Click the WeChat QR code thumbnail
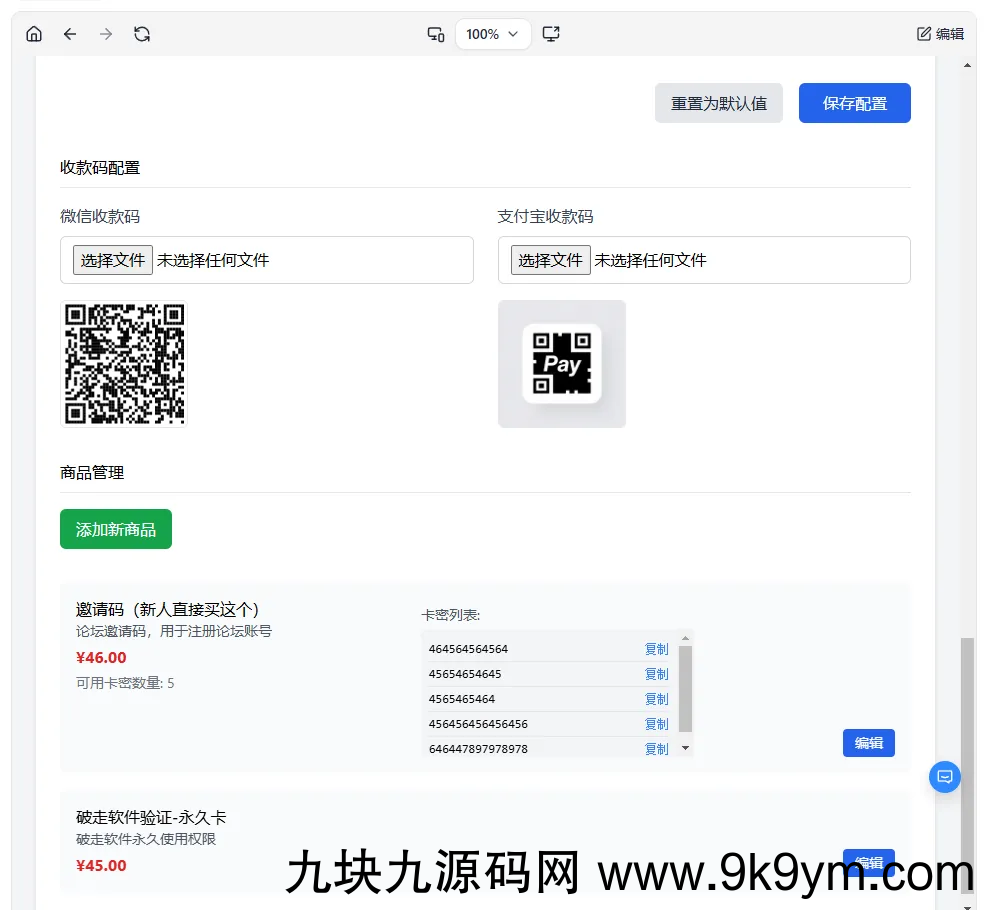987x910 pixels. (x=124, y=364)
